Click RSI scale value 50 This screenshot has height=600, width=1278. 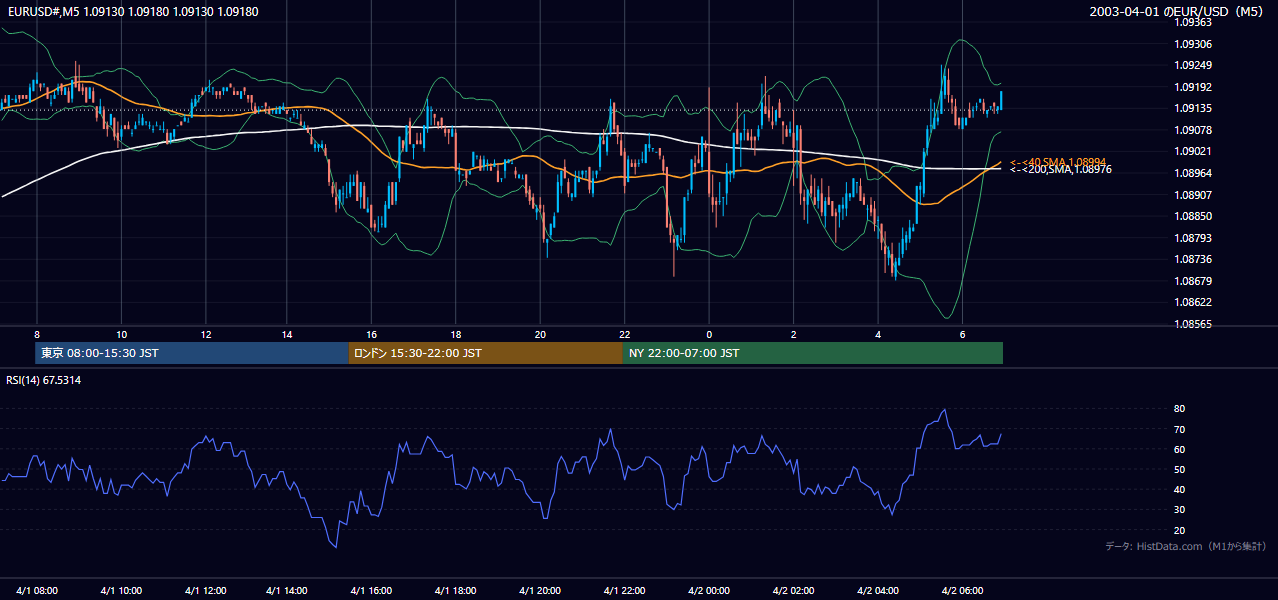1179,469
